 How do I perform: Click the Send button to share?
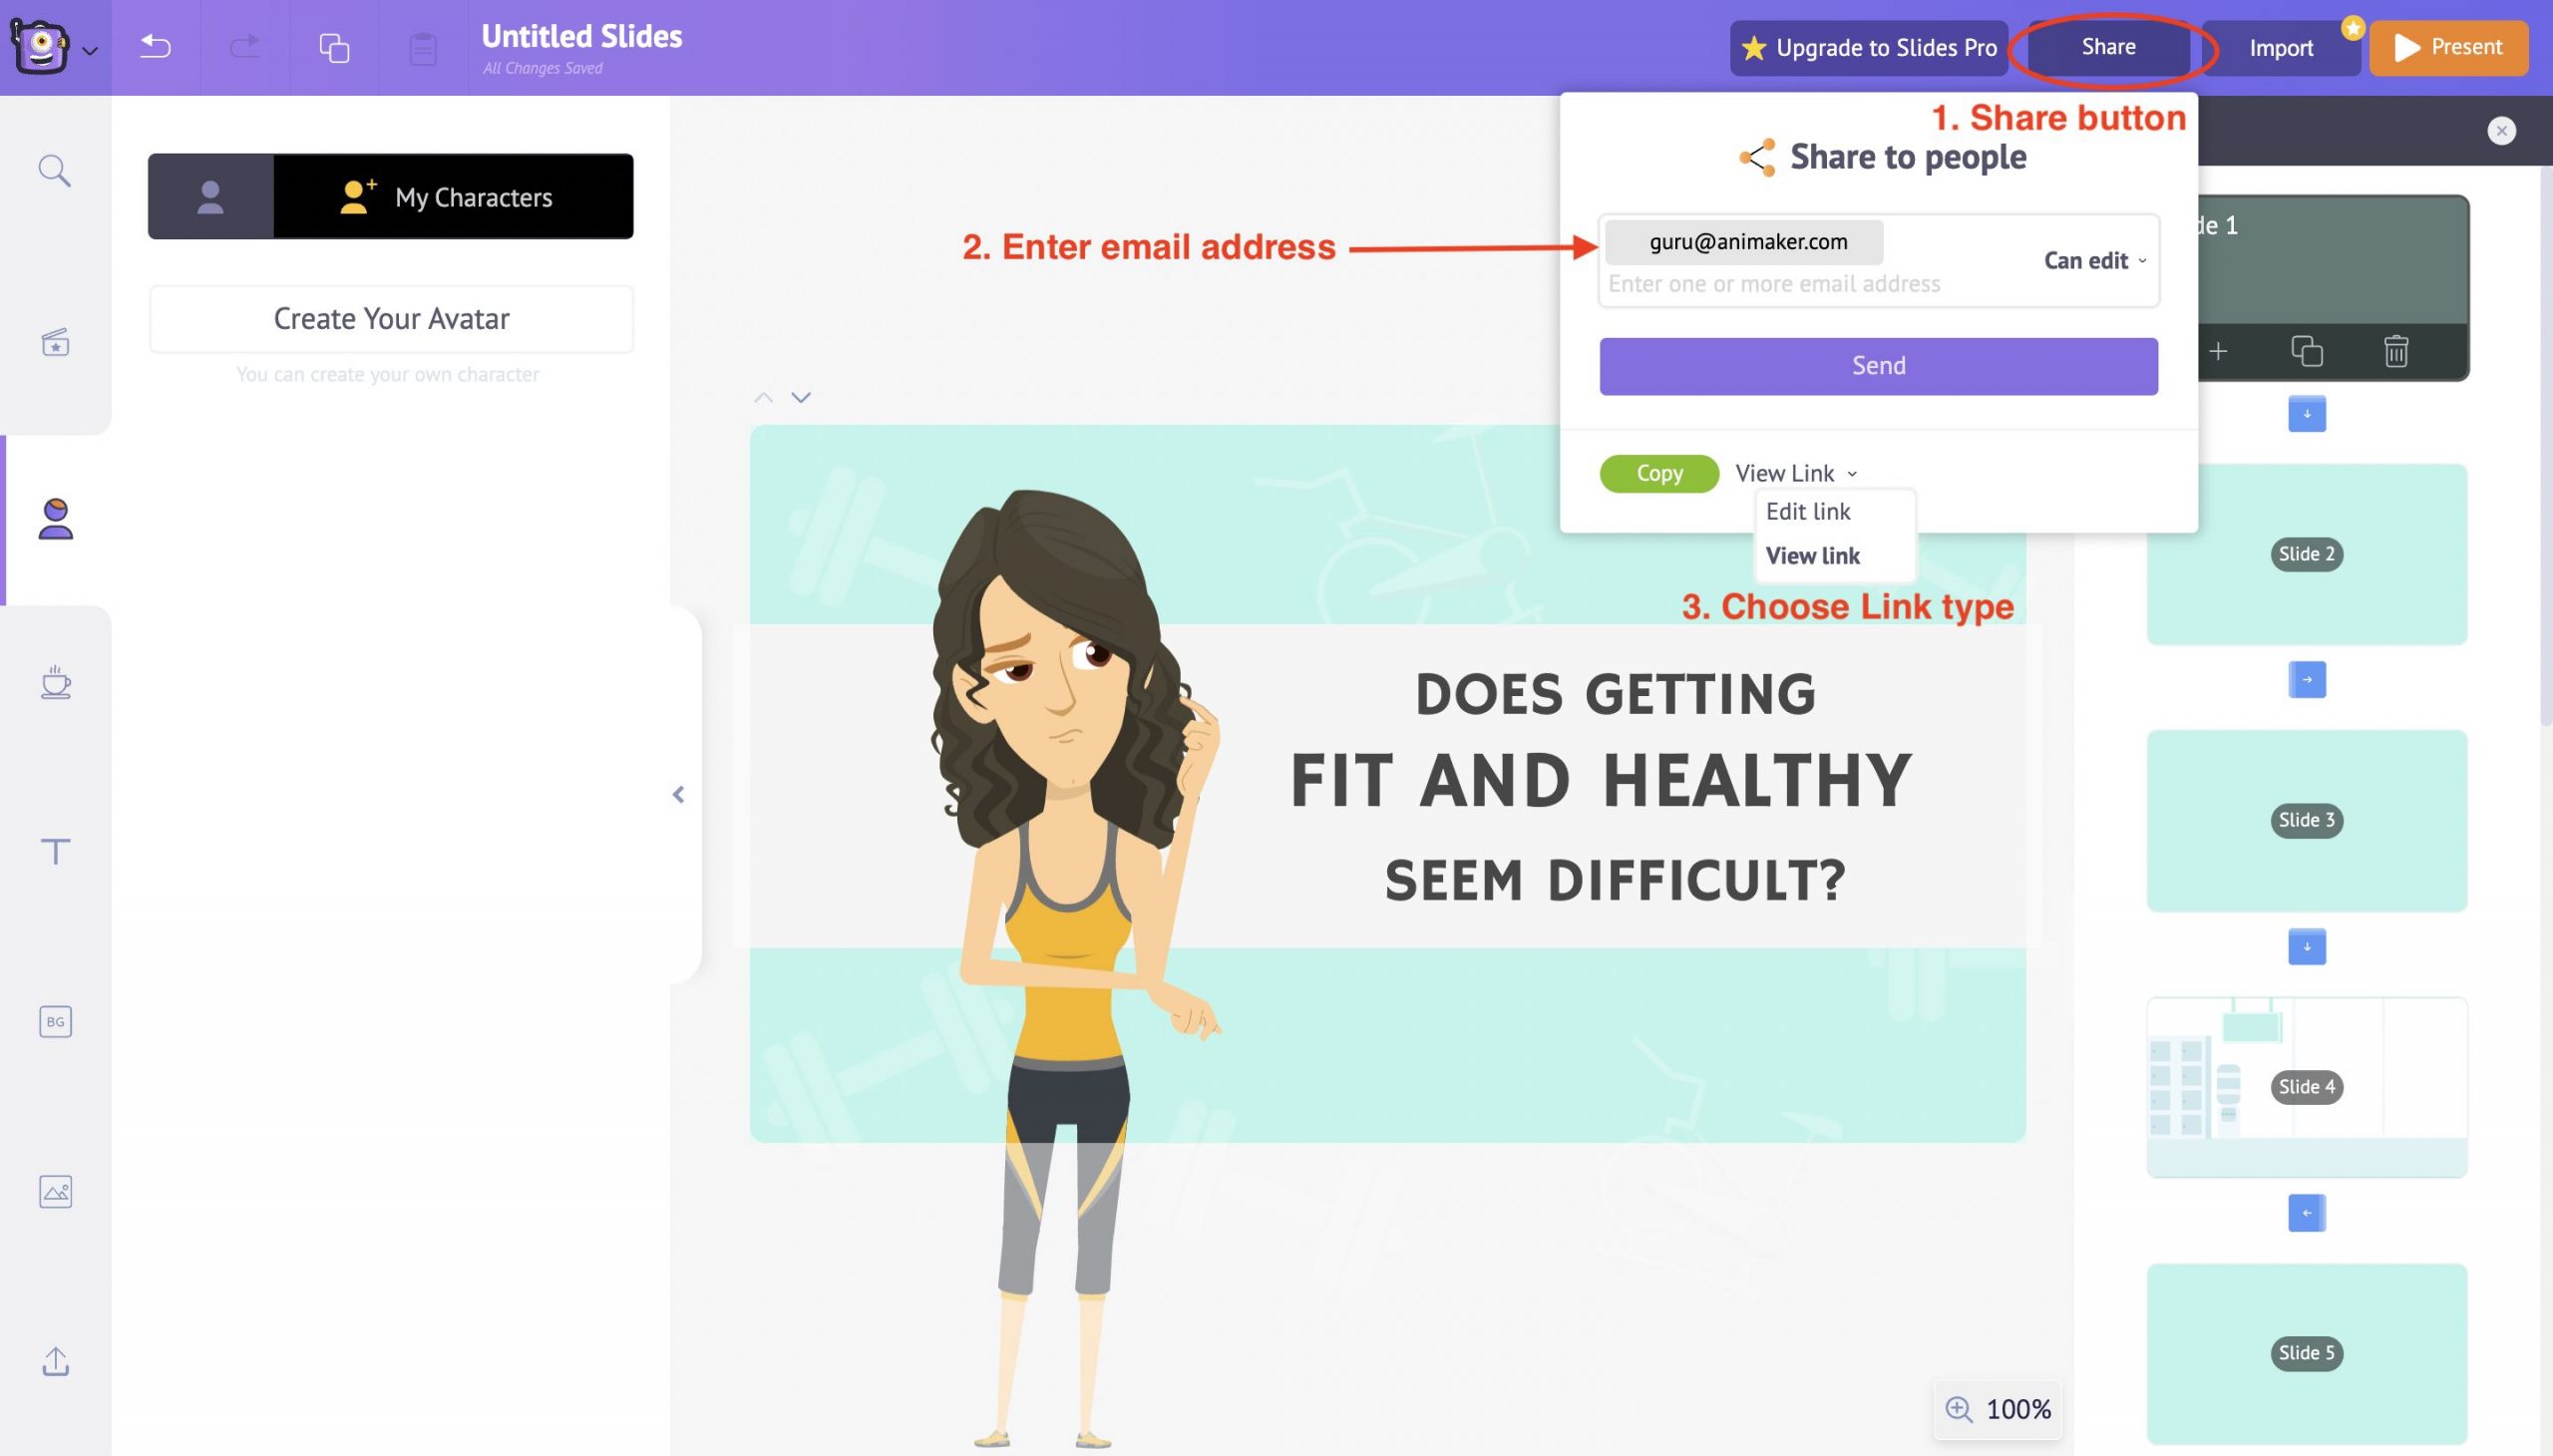coord(1878,365)
